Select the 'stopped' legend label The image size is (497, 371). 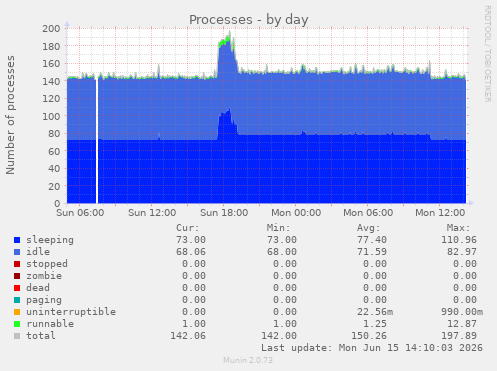tap(47, 264)
